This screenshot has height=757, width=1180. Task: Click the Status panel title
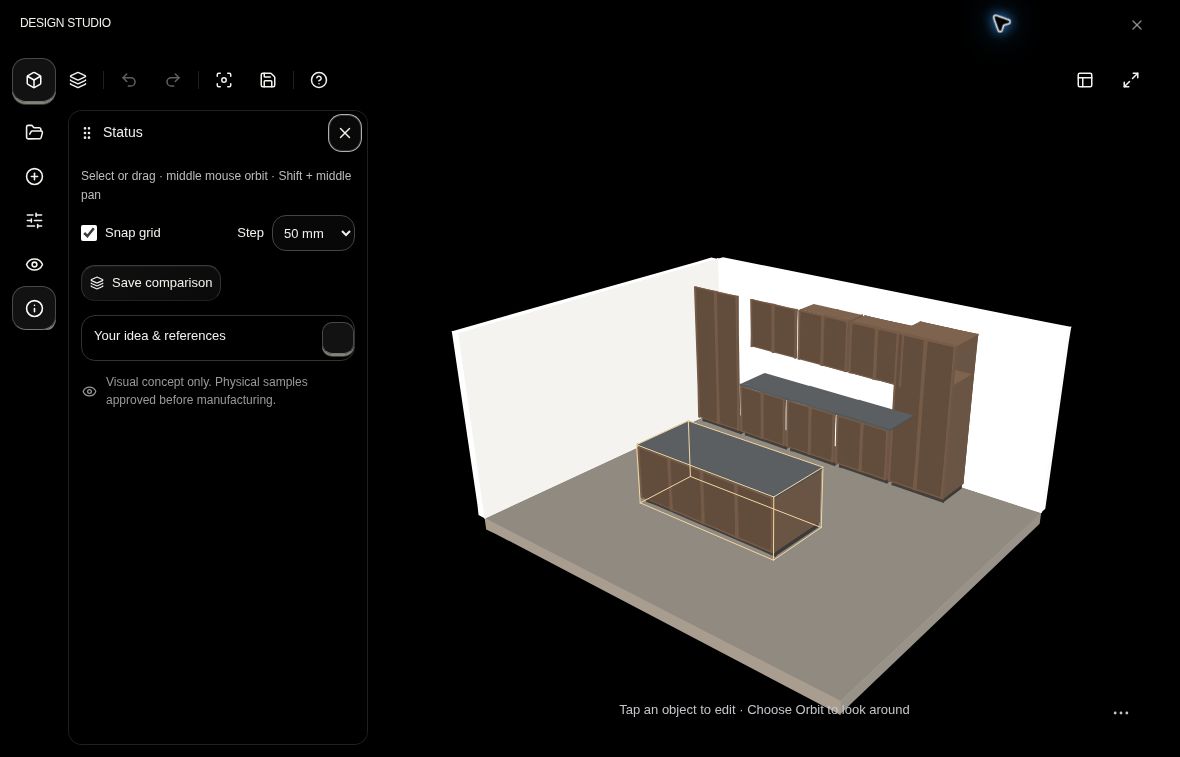123,132
